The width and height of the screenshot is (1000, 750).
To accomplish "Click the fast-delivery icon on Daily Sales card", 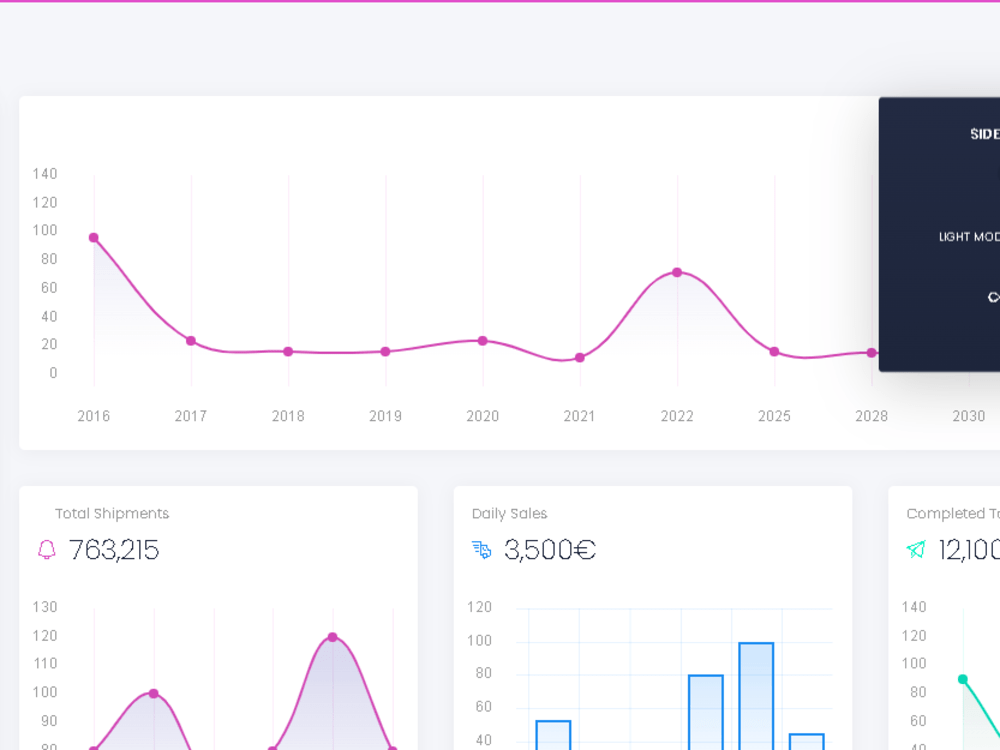I will 481,550.
